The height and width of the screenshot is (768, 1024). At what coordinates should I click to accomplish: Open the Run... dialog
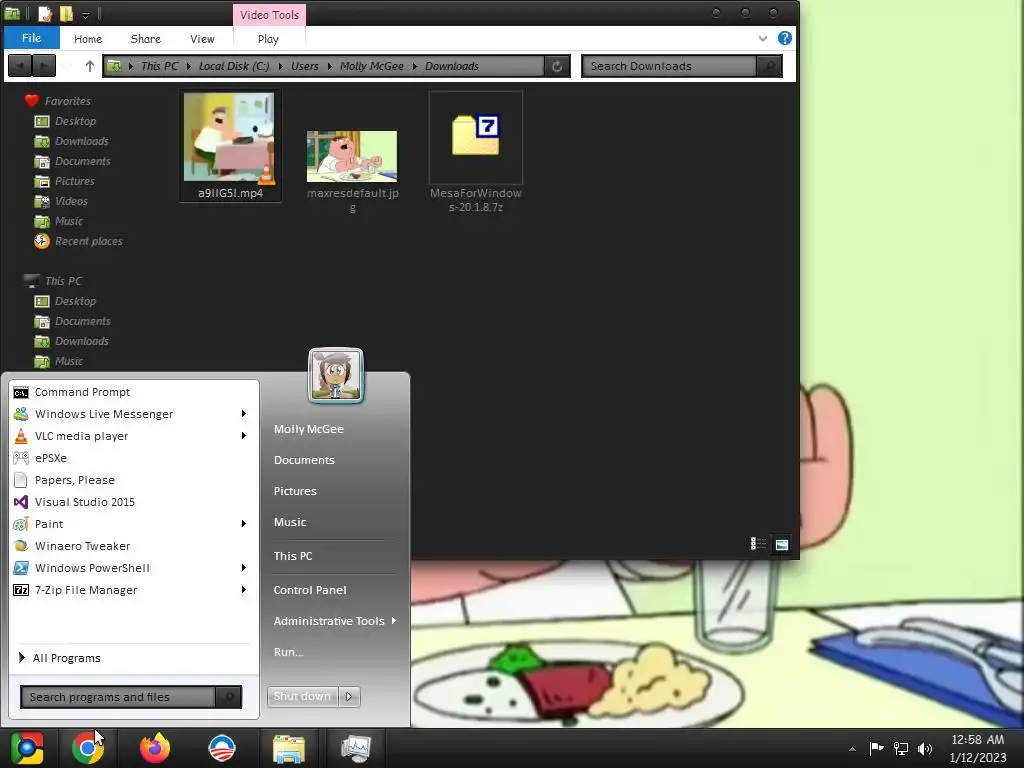pyautogui.click(x=289, y=652)
